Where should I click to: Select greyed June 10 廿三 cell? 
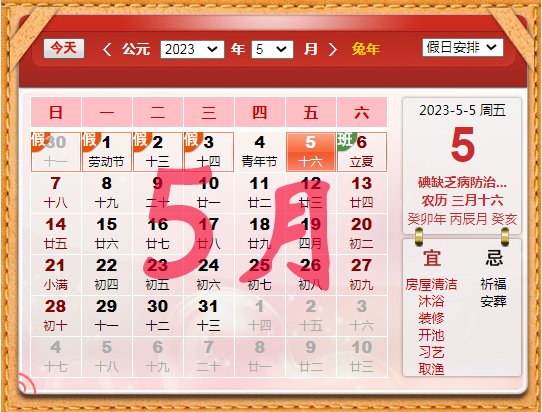(362, 357)
